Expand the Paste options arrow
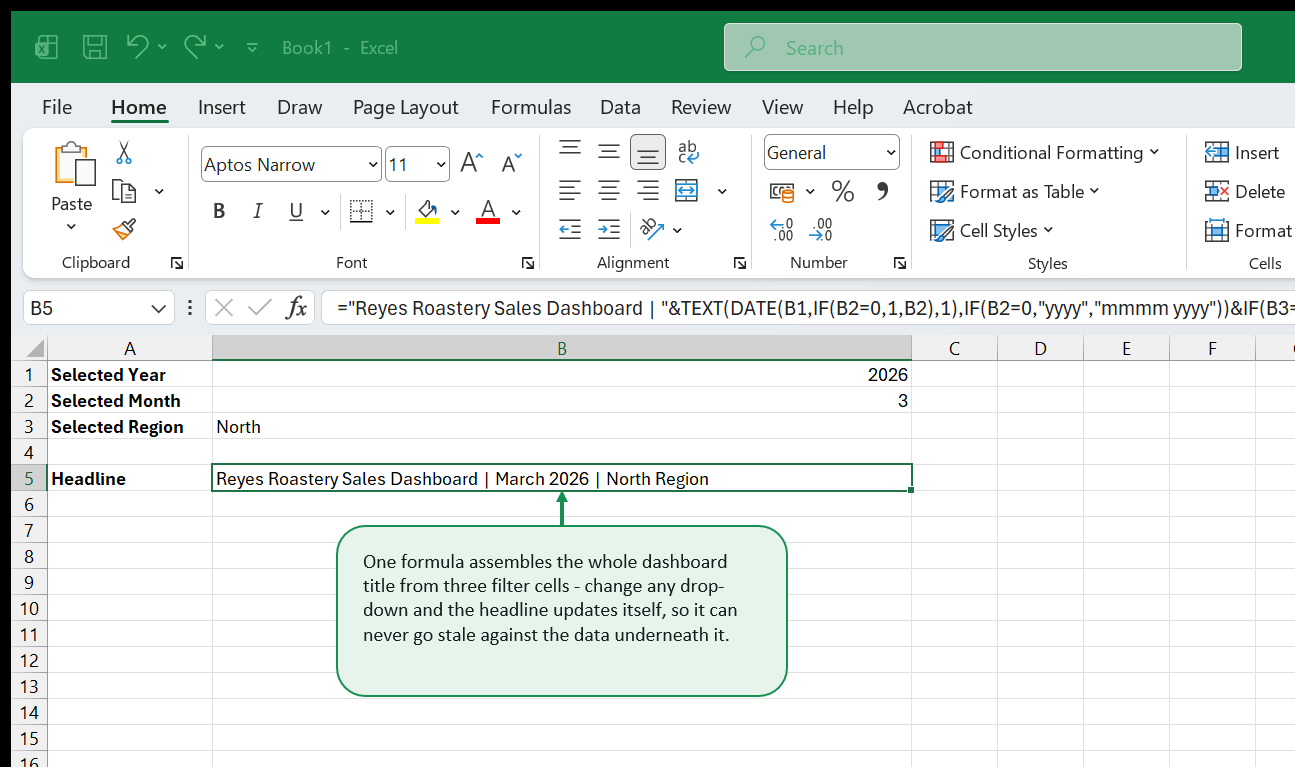Screen dimensions: 1295x767 [x=71, y=227]
